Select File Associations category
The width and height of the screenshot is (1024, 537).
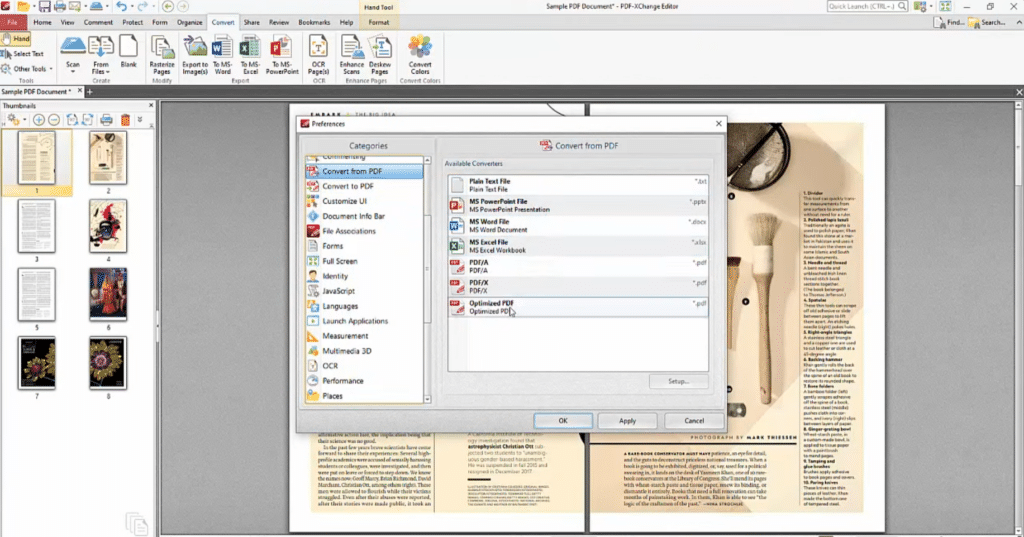pyautogui.click(x=364, y=231)
